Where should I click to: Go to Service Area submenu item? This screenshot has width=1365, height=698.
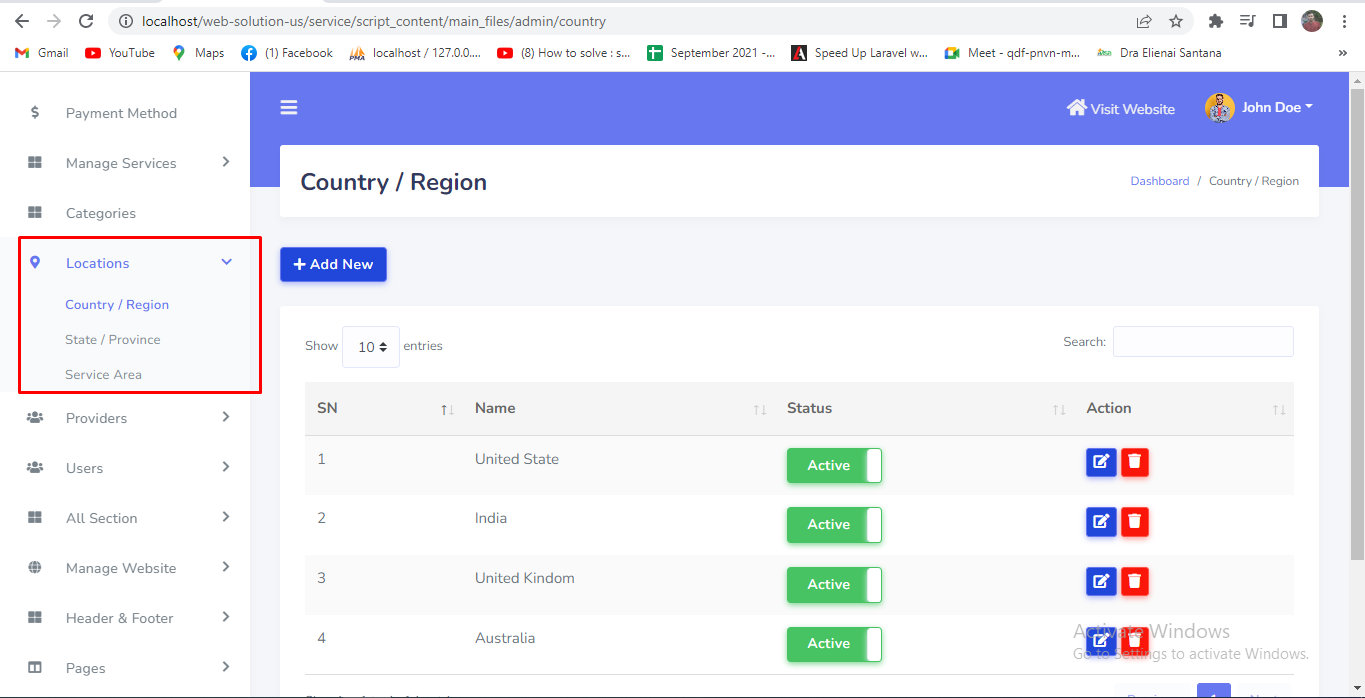tap(103, 375)
